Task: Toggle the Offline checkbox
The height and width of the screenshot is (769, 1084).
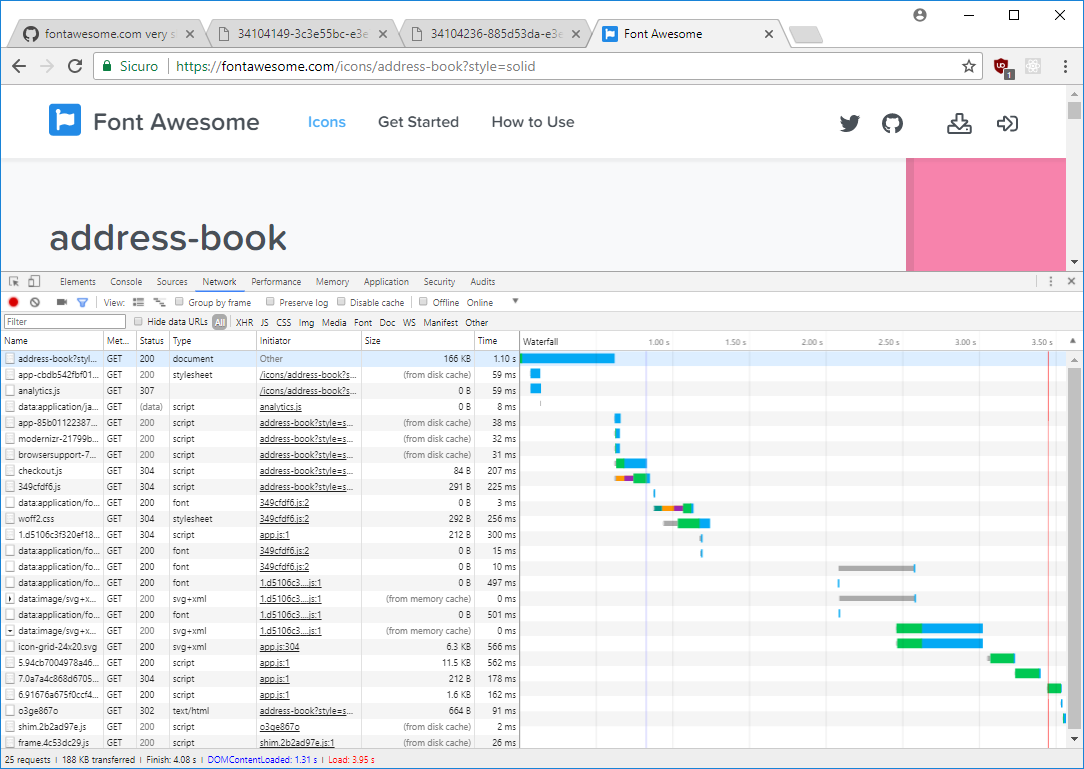Action: (x=423, y=302)
